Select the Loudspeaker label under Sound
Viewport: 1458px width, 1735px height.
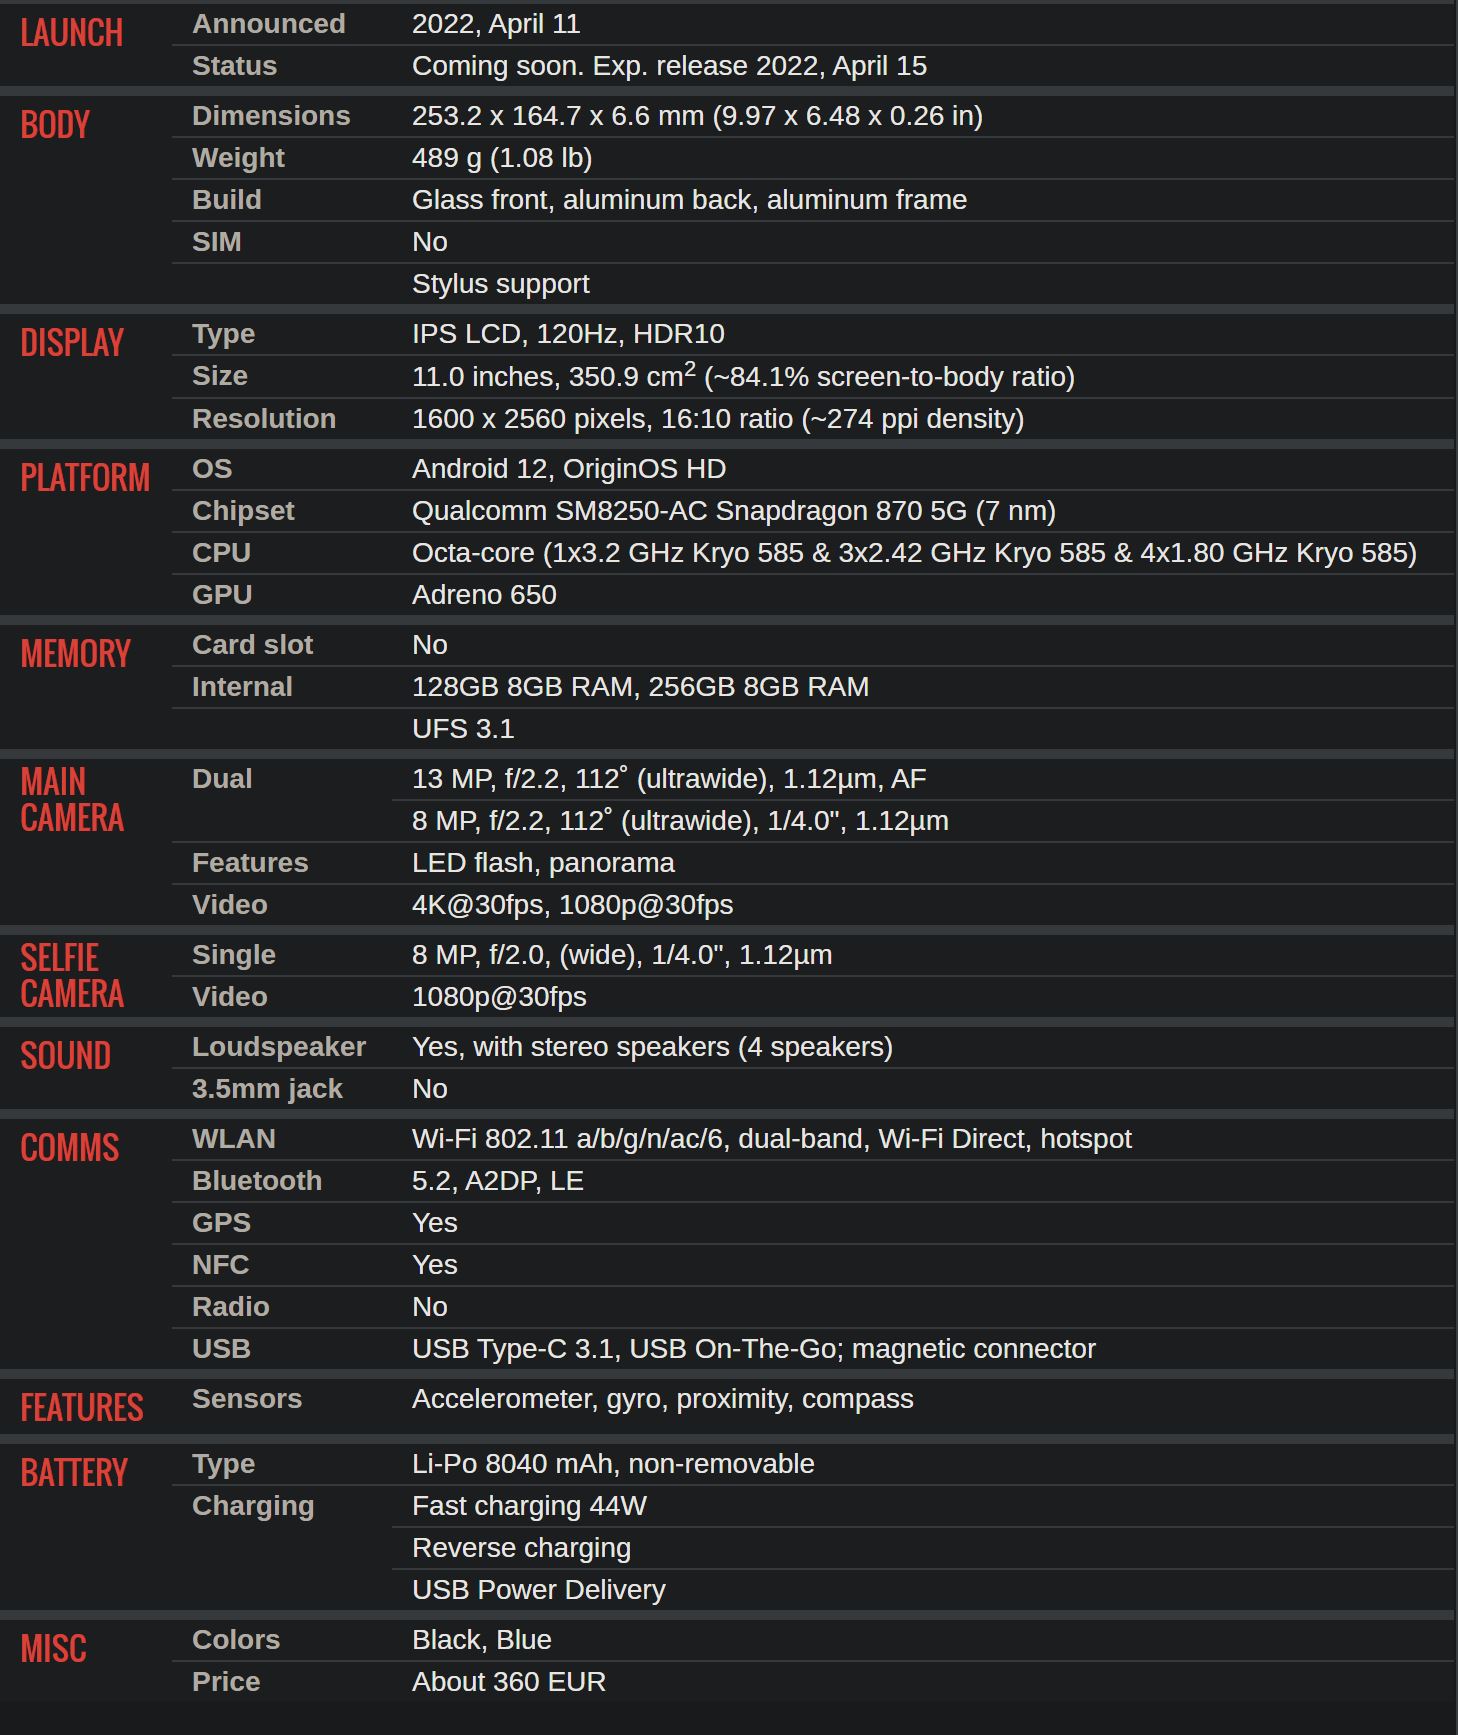(x=278, y=1047)
